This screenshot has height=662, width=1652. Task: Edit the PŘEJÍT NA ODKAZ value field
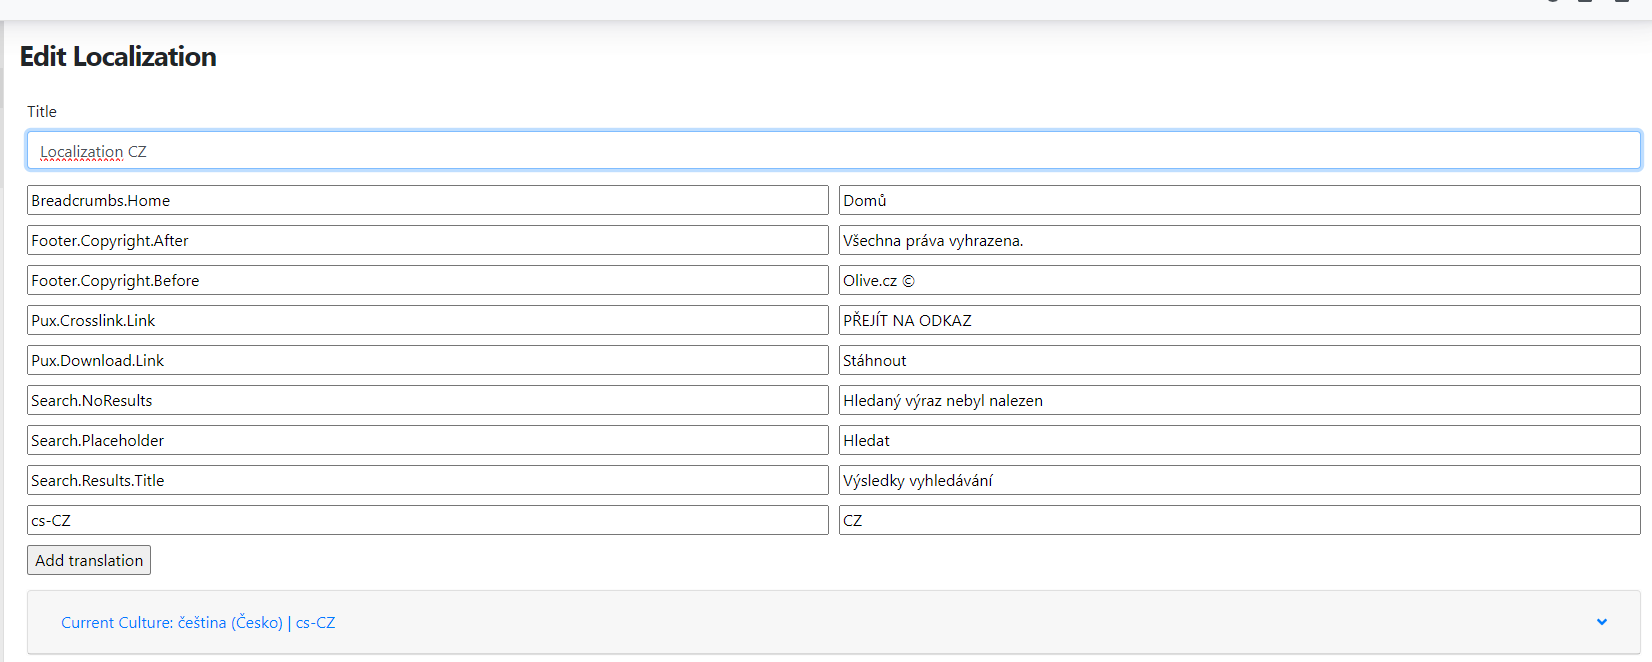tap(1239, 320)
